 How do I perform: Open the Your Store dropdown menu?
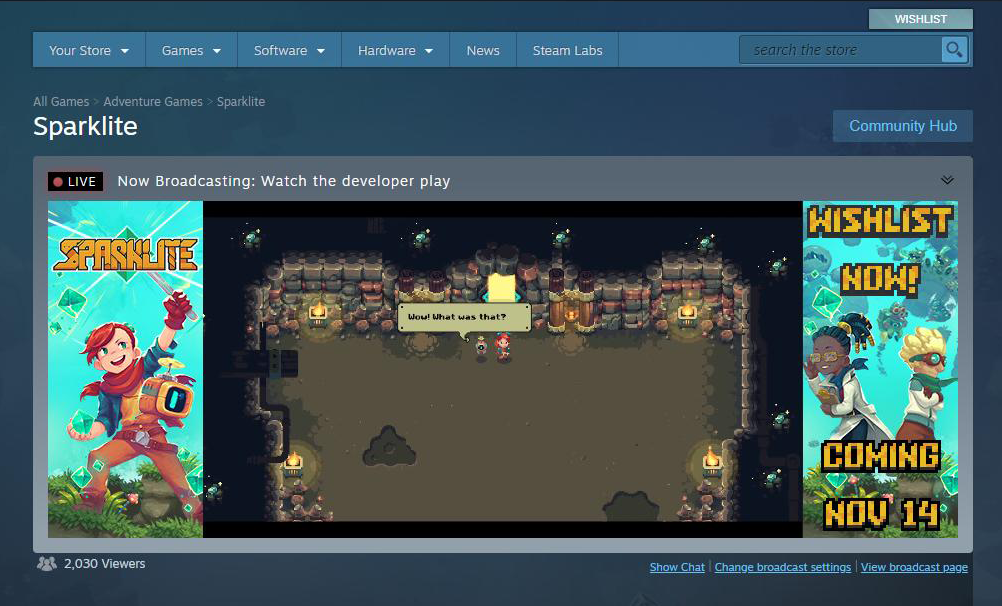tap(89, 50)
